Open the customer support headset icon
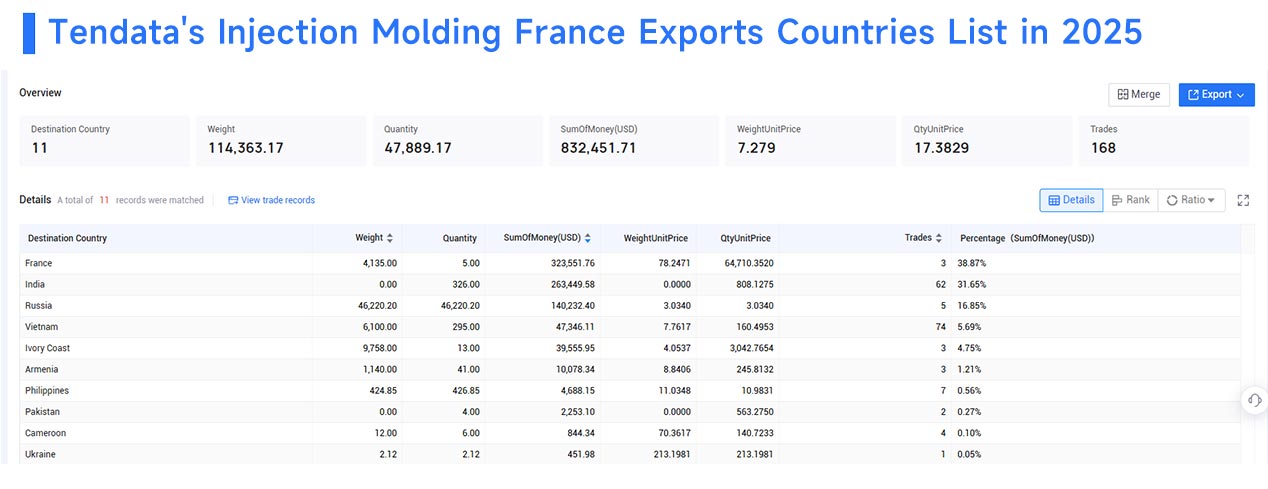1268x489 pixels. coord(1254,400)
